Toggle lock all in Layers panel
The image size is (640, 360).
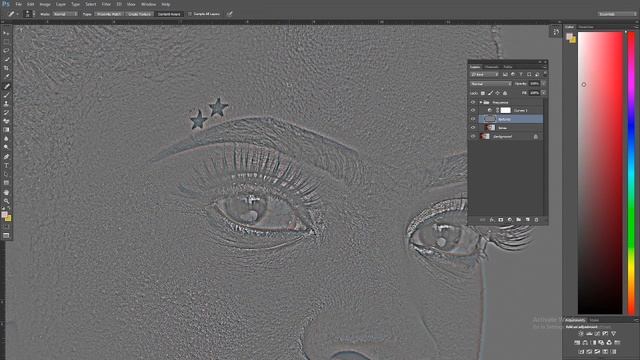point(505,93)
